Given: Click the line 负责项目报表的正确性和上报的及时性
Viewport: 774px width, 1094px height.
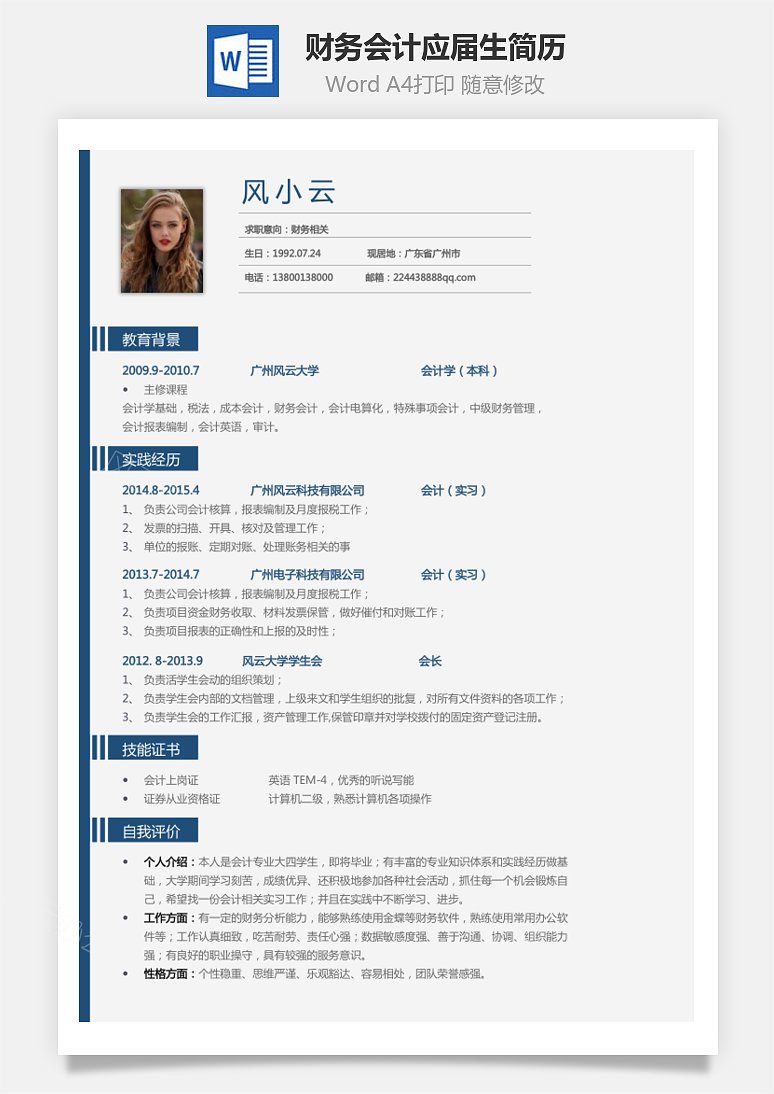Looking at the screenshot, I should pyautogui.click(x=240, y=631).
